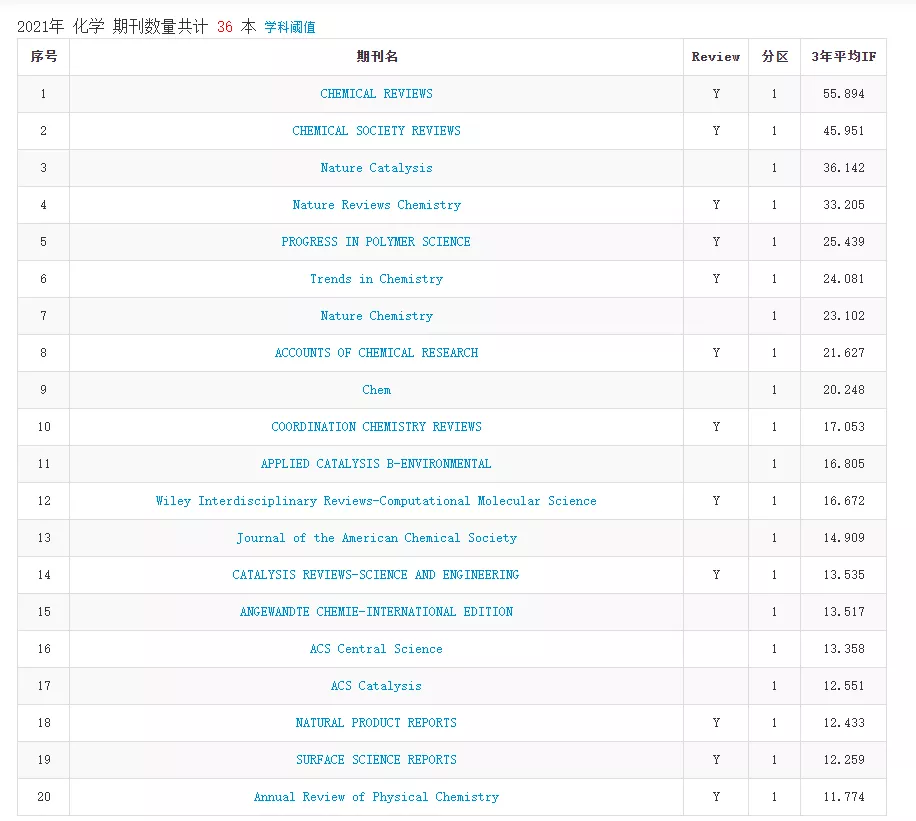Click the Chem journal link
Viewport: 916px width, 821px height.
point(376,390)
